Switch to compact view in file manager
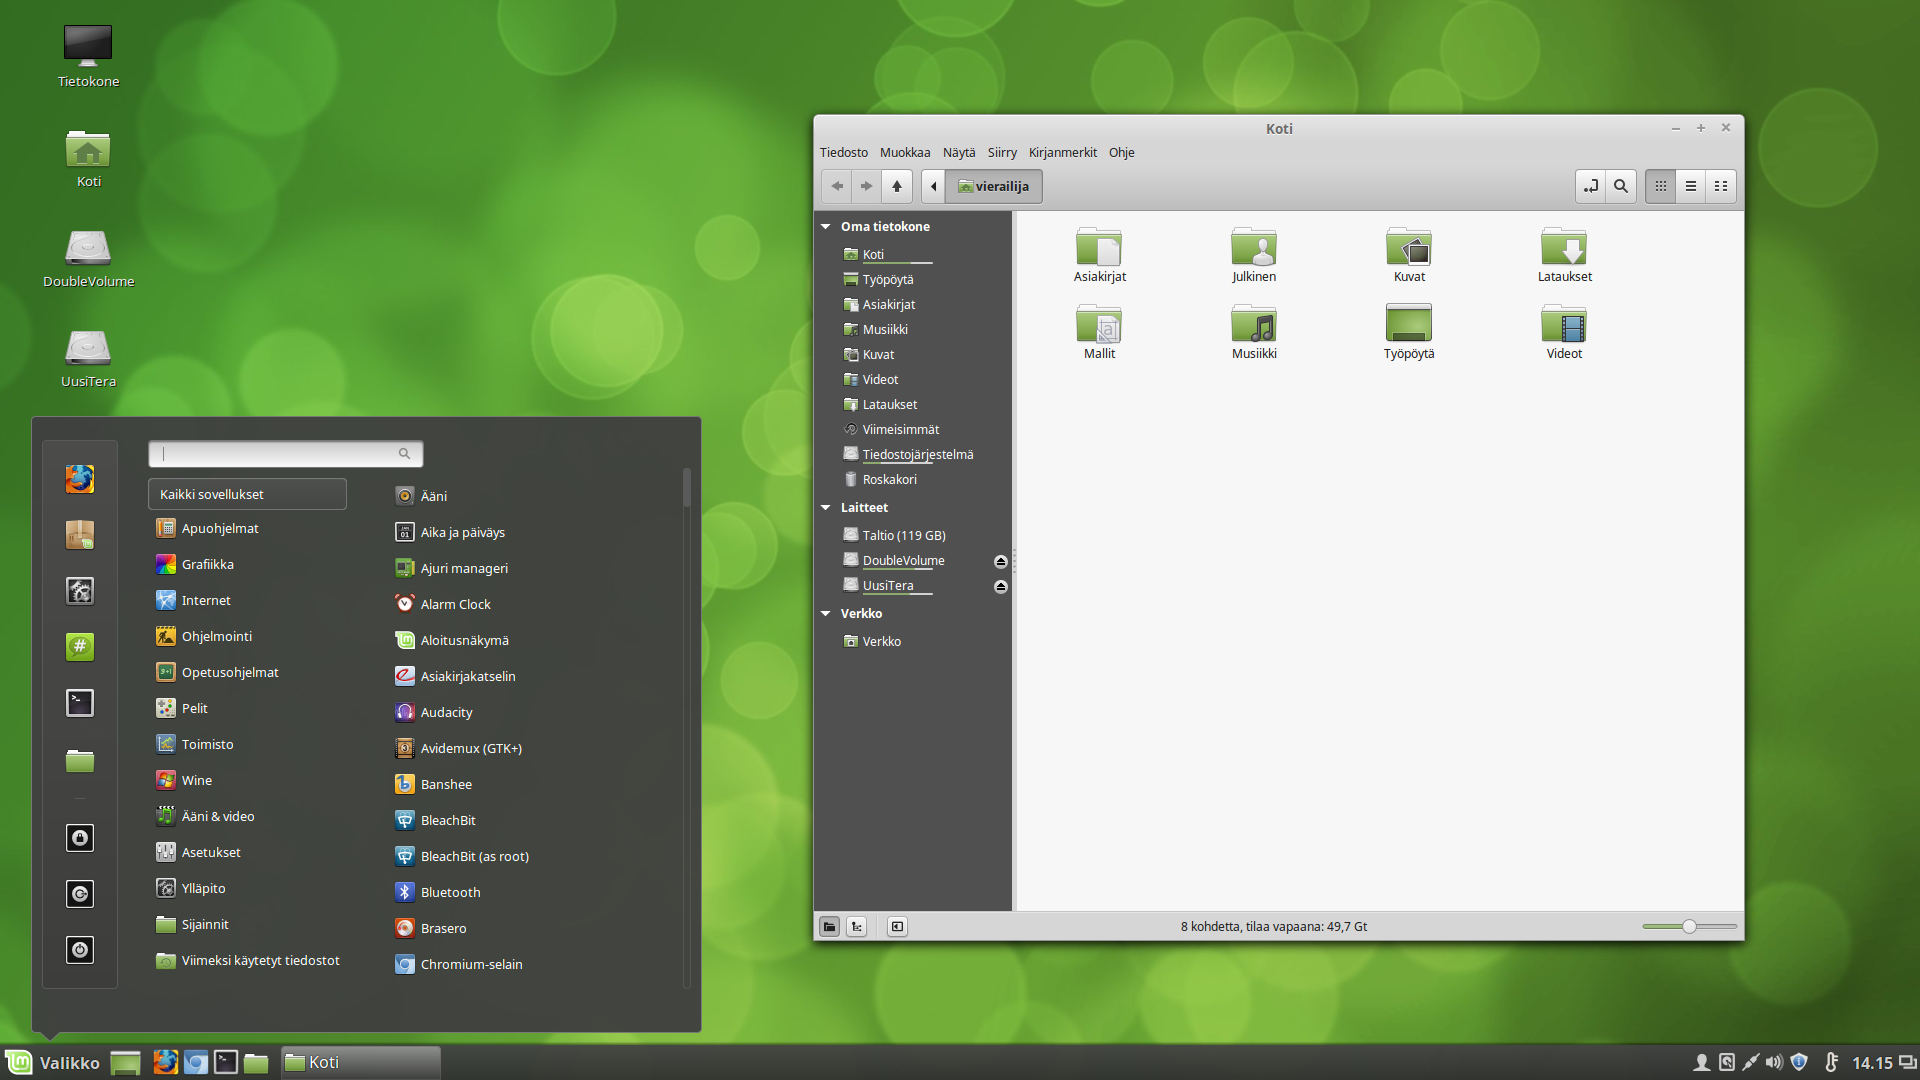Viewport: 1920px width, 1080px height. tap(1721, 186)
